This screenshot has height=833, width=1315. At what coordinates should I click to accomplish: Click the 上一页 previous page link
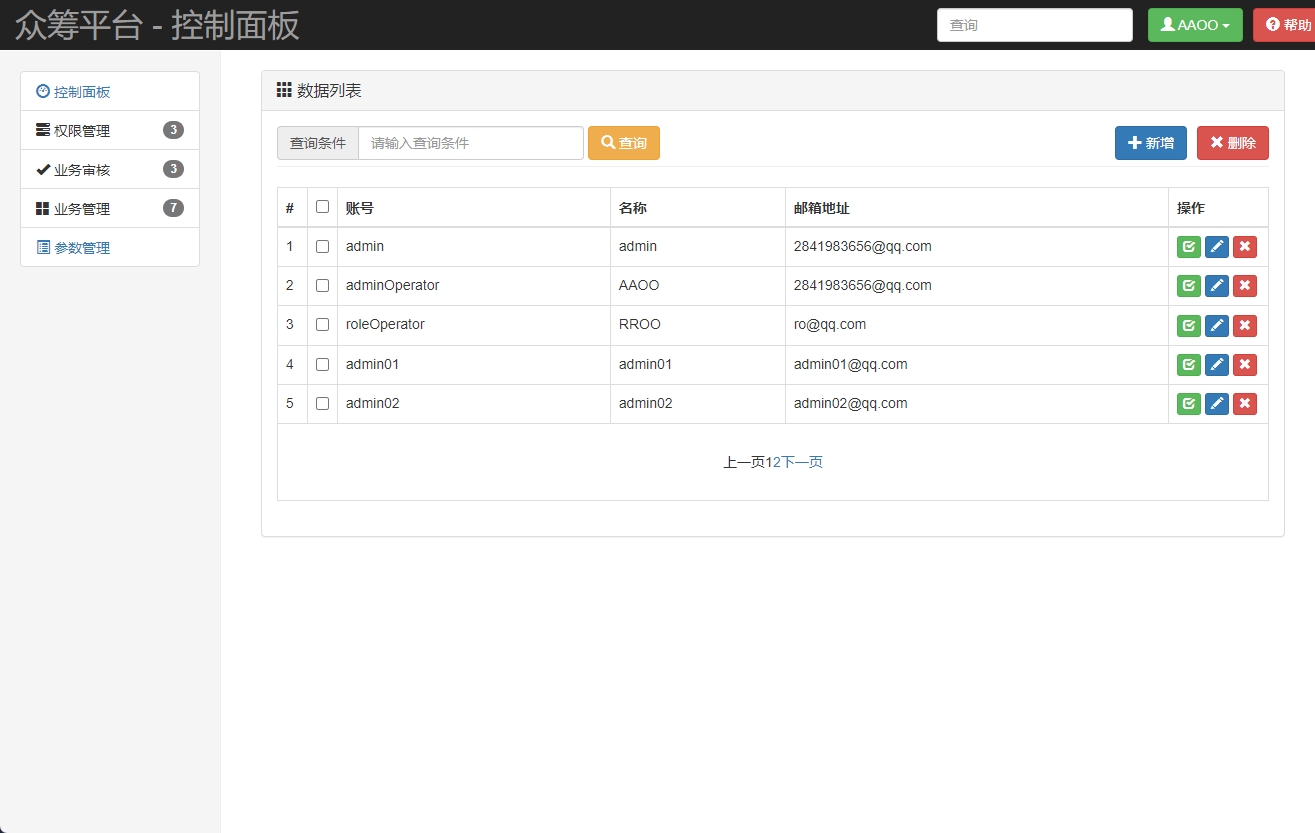[744, 462]
